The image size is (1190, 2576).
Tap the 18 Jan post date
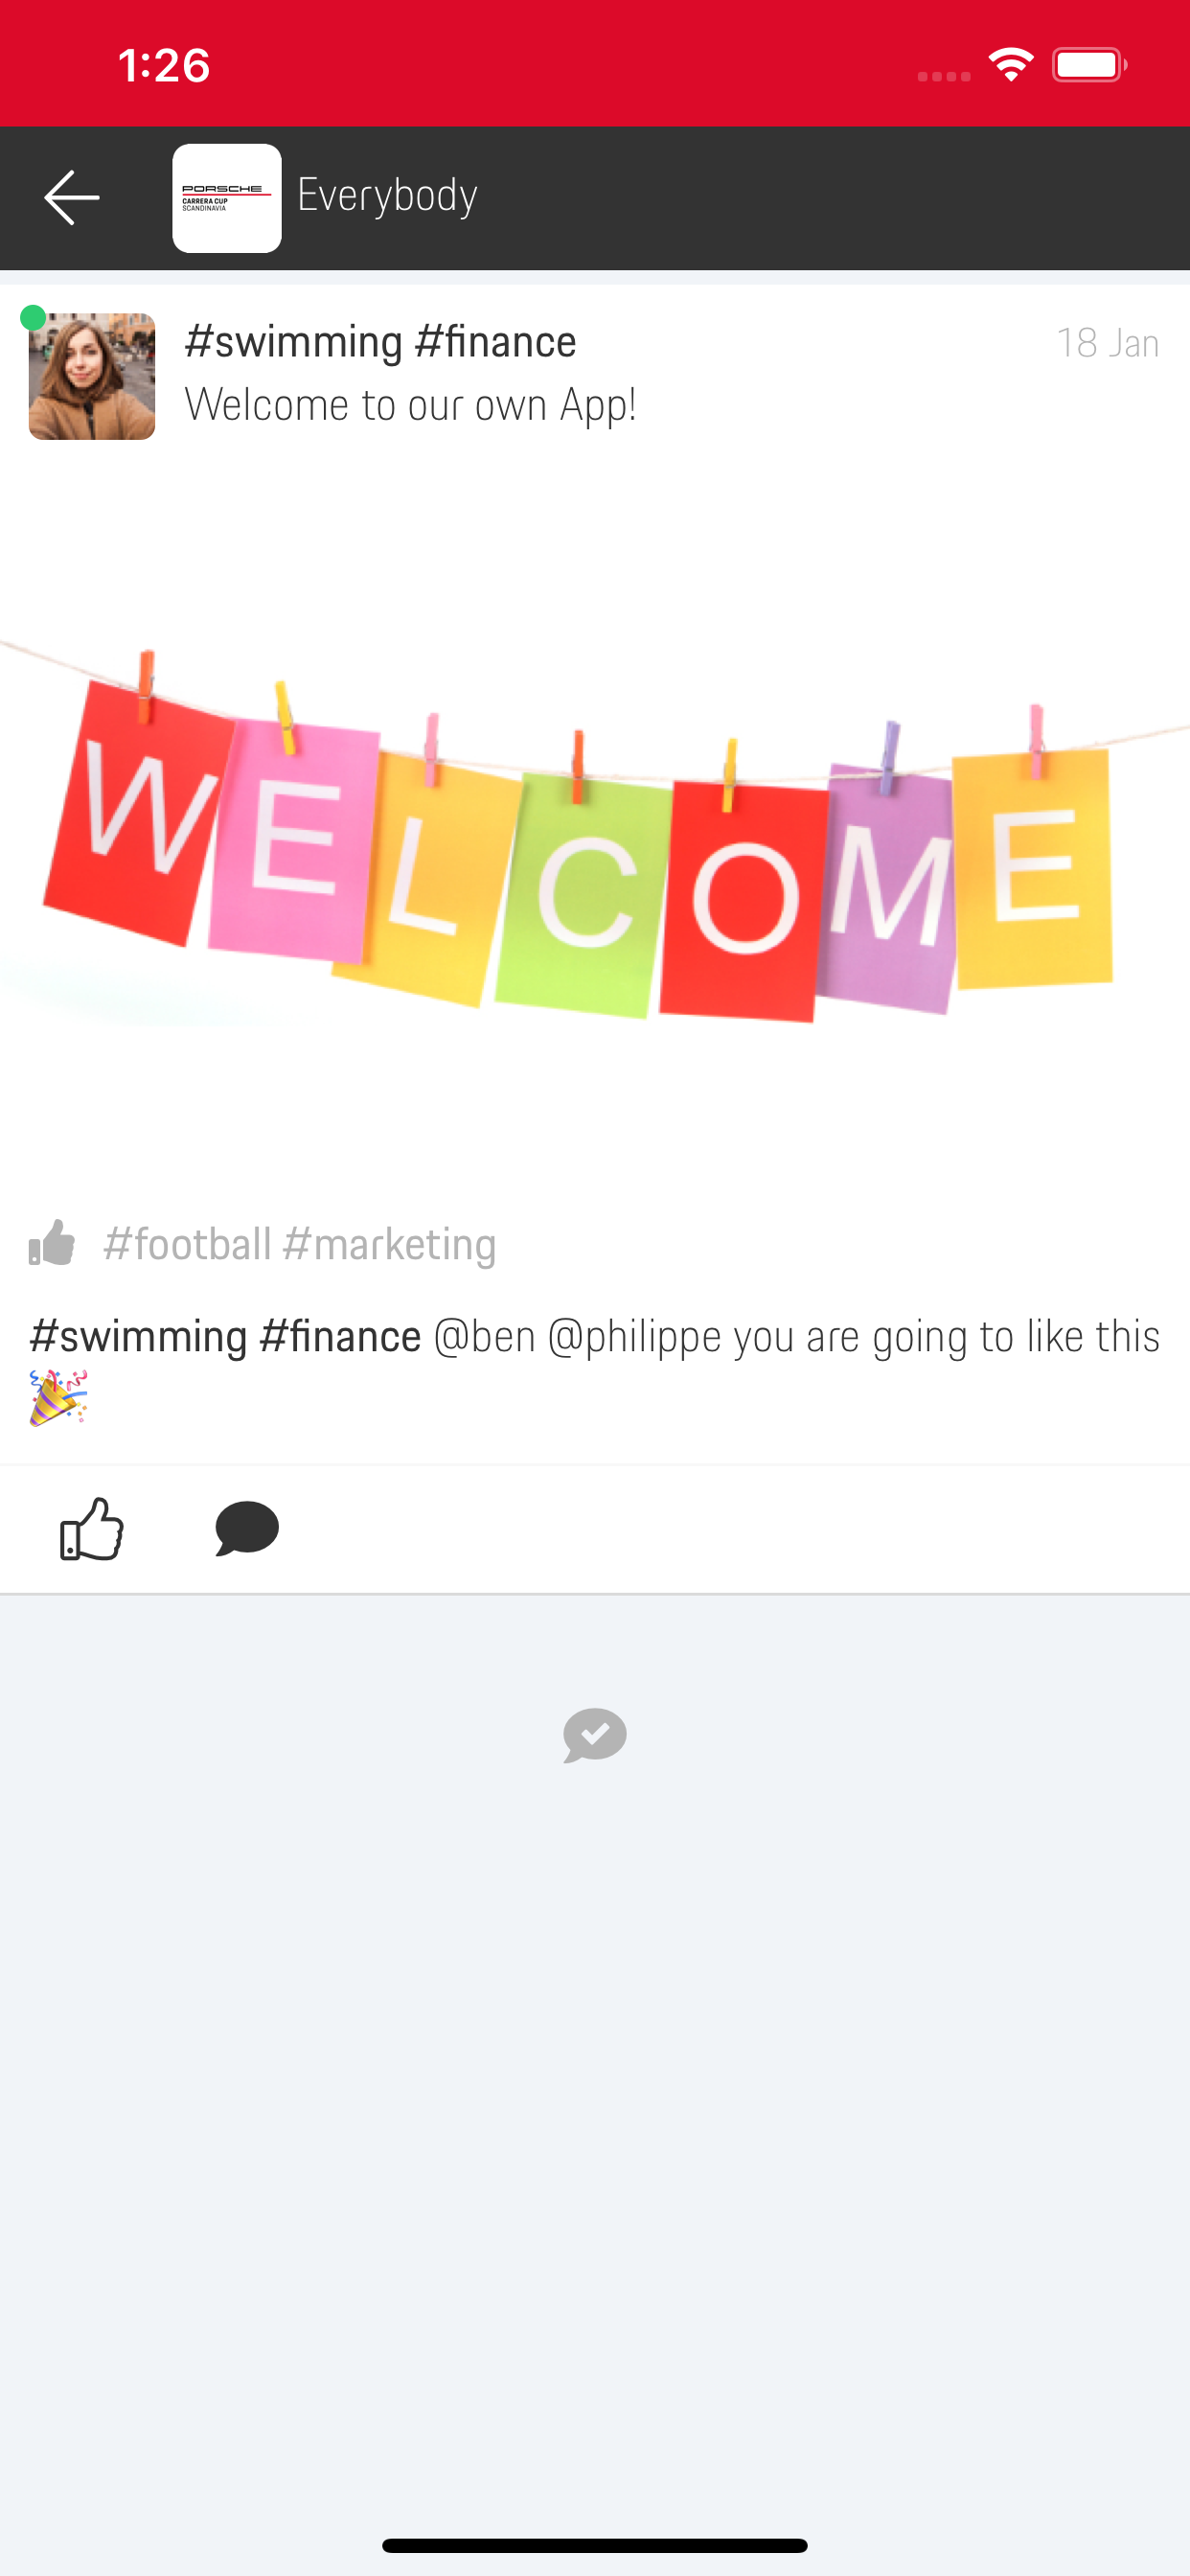point(1108,343)
